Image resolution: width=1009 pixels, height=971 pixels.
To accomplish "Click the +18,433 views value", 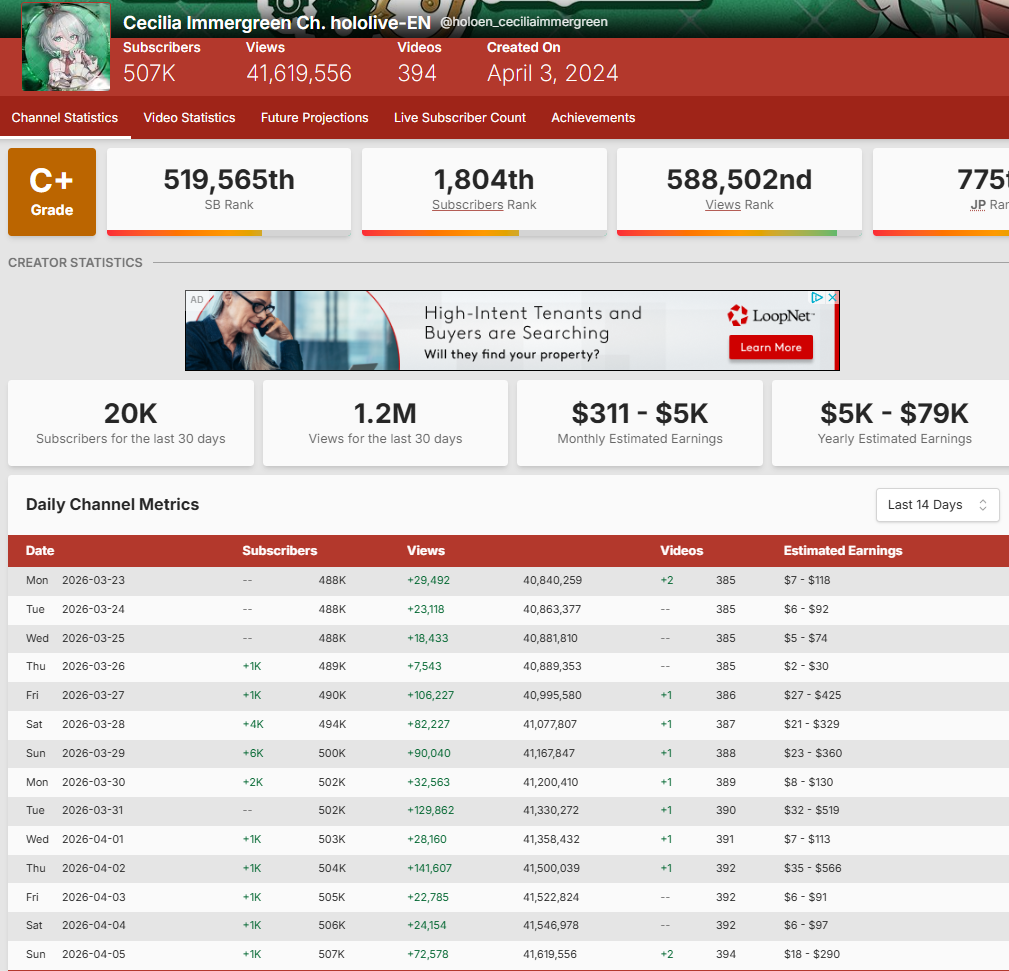I will pos(428,638).
